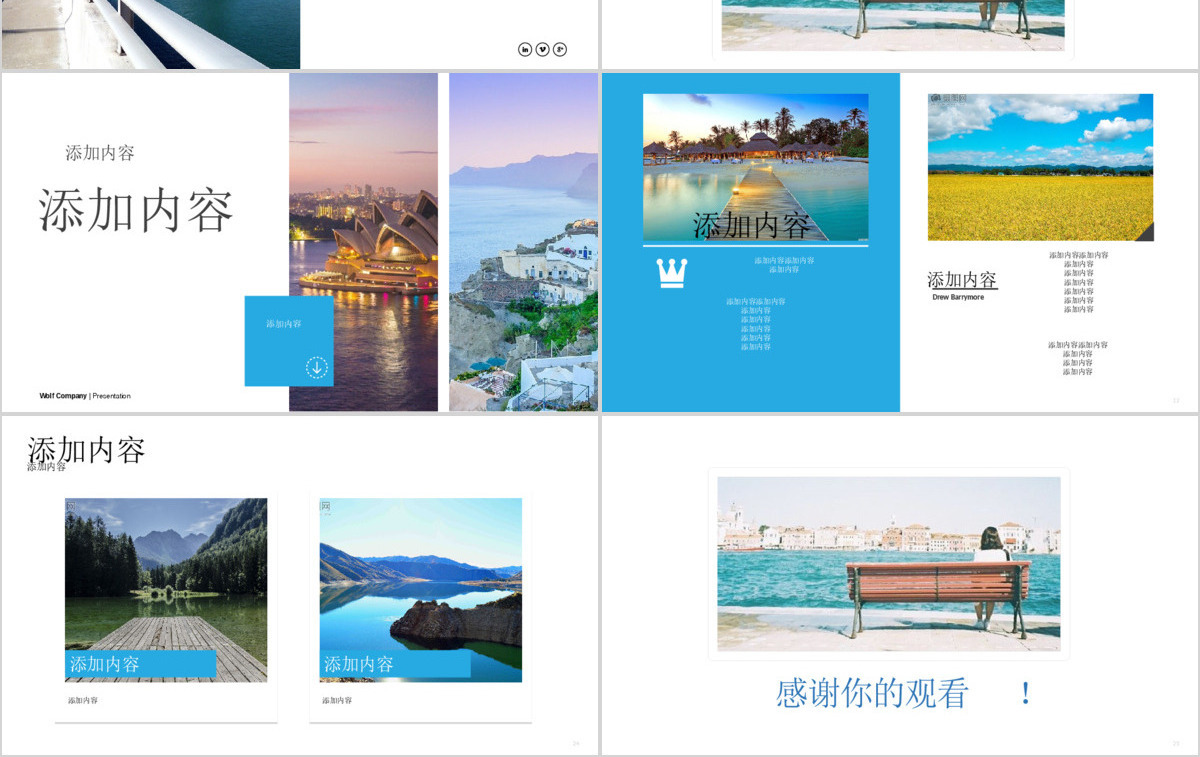1200x757 pixels.
Task: Select the Sydney Opera House photo
Action: coord(363,242)
